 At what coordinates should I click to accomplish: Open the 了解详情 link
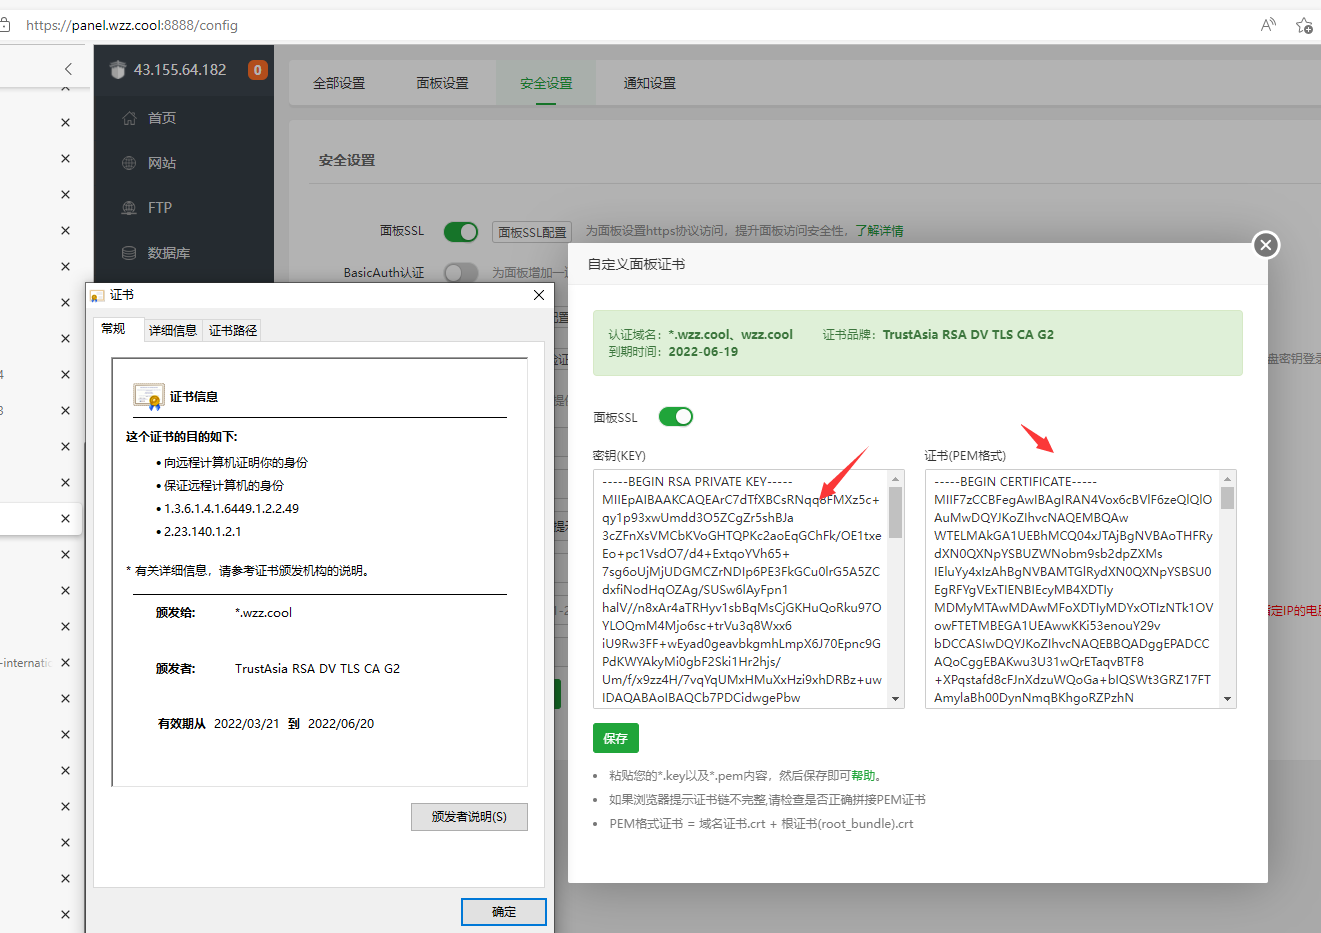(x=879, y=231)
